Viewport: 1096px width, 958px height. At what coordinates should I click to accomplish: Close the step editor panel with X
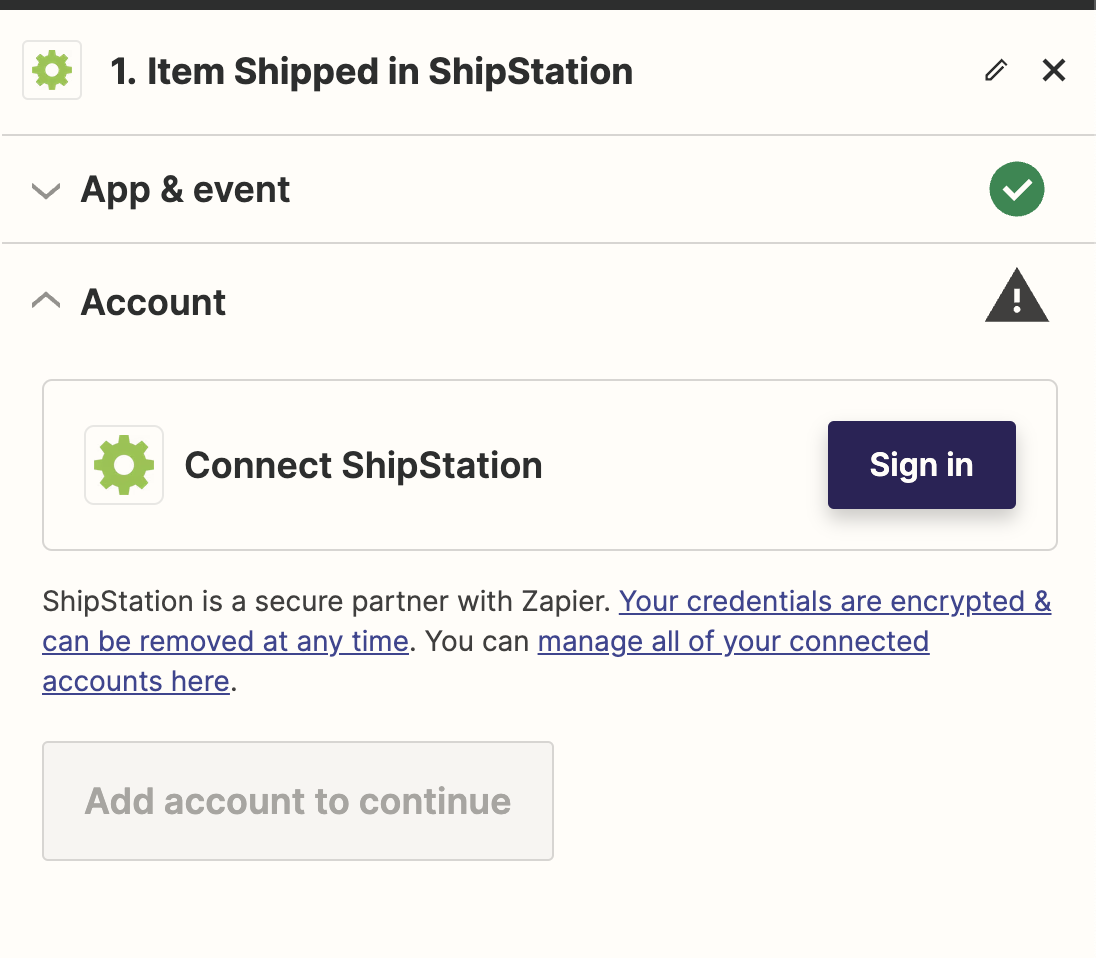(1054, 70)
